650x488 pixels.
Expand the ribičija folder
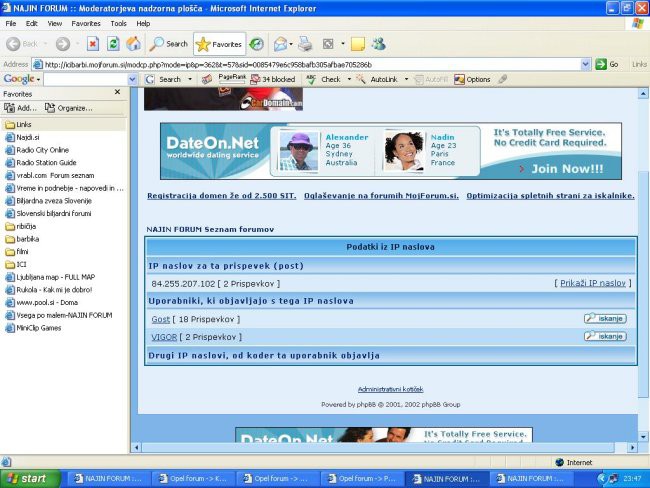pyautogui.click(x=21, y=226)
